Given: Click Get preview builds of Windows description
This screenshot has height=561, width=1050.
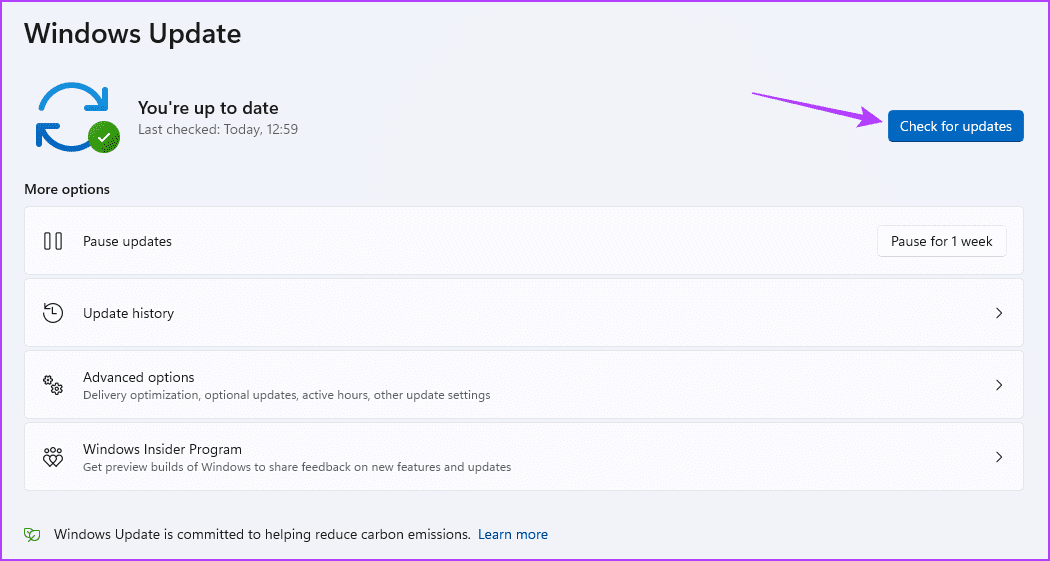Looking at the screenshot, I should 297,467.
